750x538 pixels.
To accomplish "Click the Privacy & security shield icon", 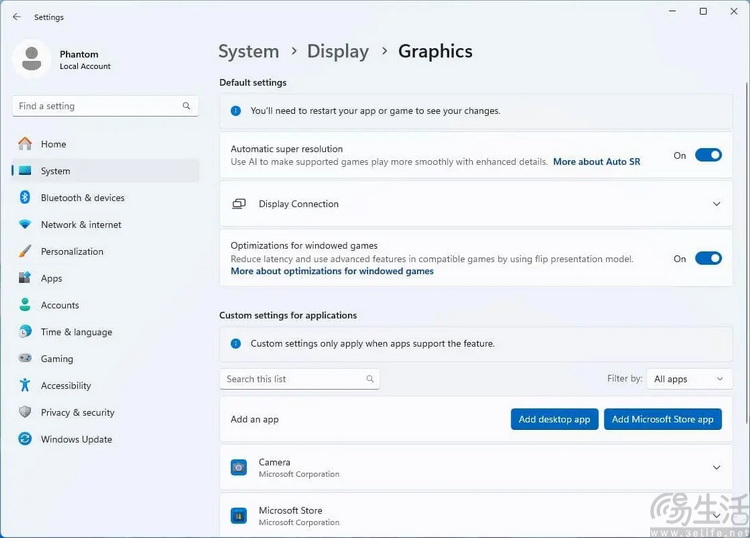I will [25, 412].
